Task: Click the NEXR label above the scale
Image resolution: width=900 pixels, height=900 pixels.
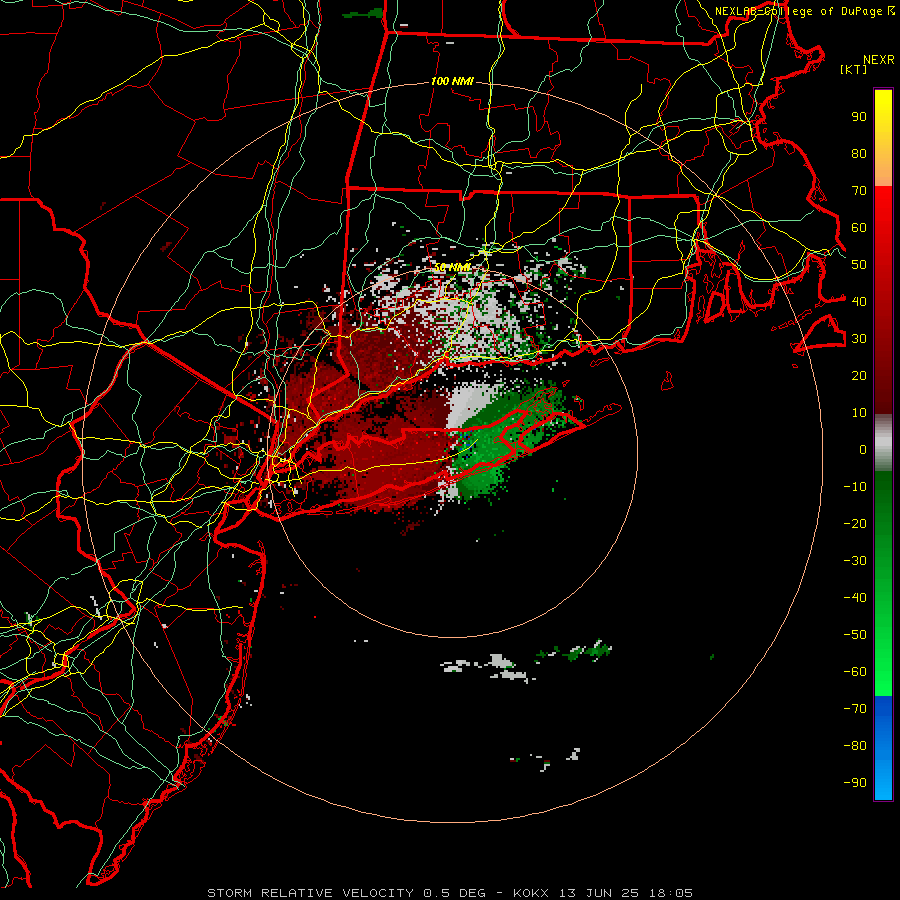Action: [879, 60]
